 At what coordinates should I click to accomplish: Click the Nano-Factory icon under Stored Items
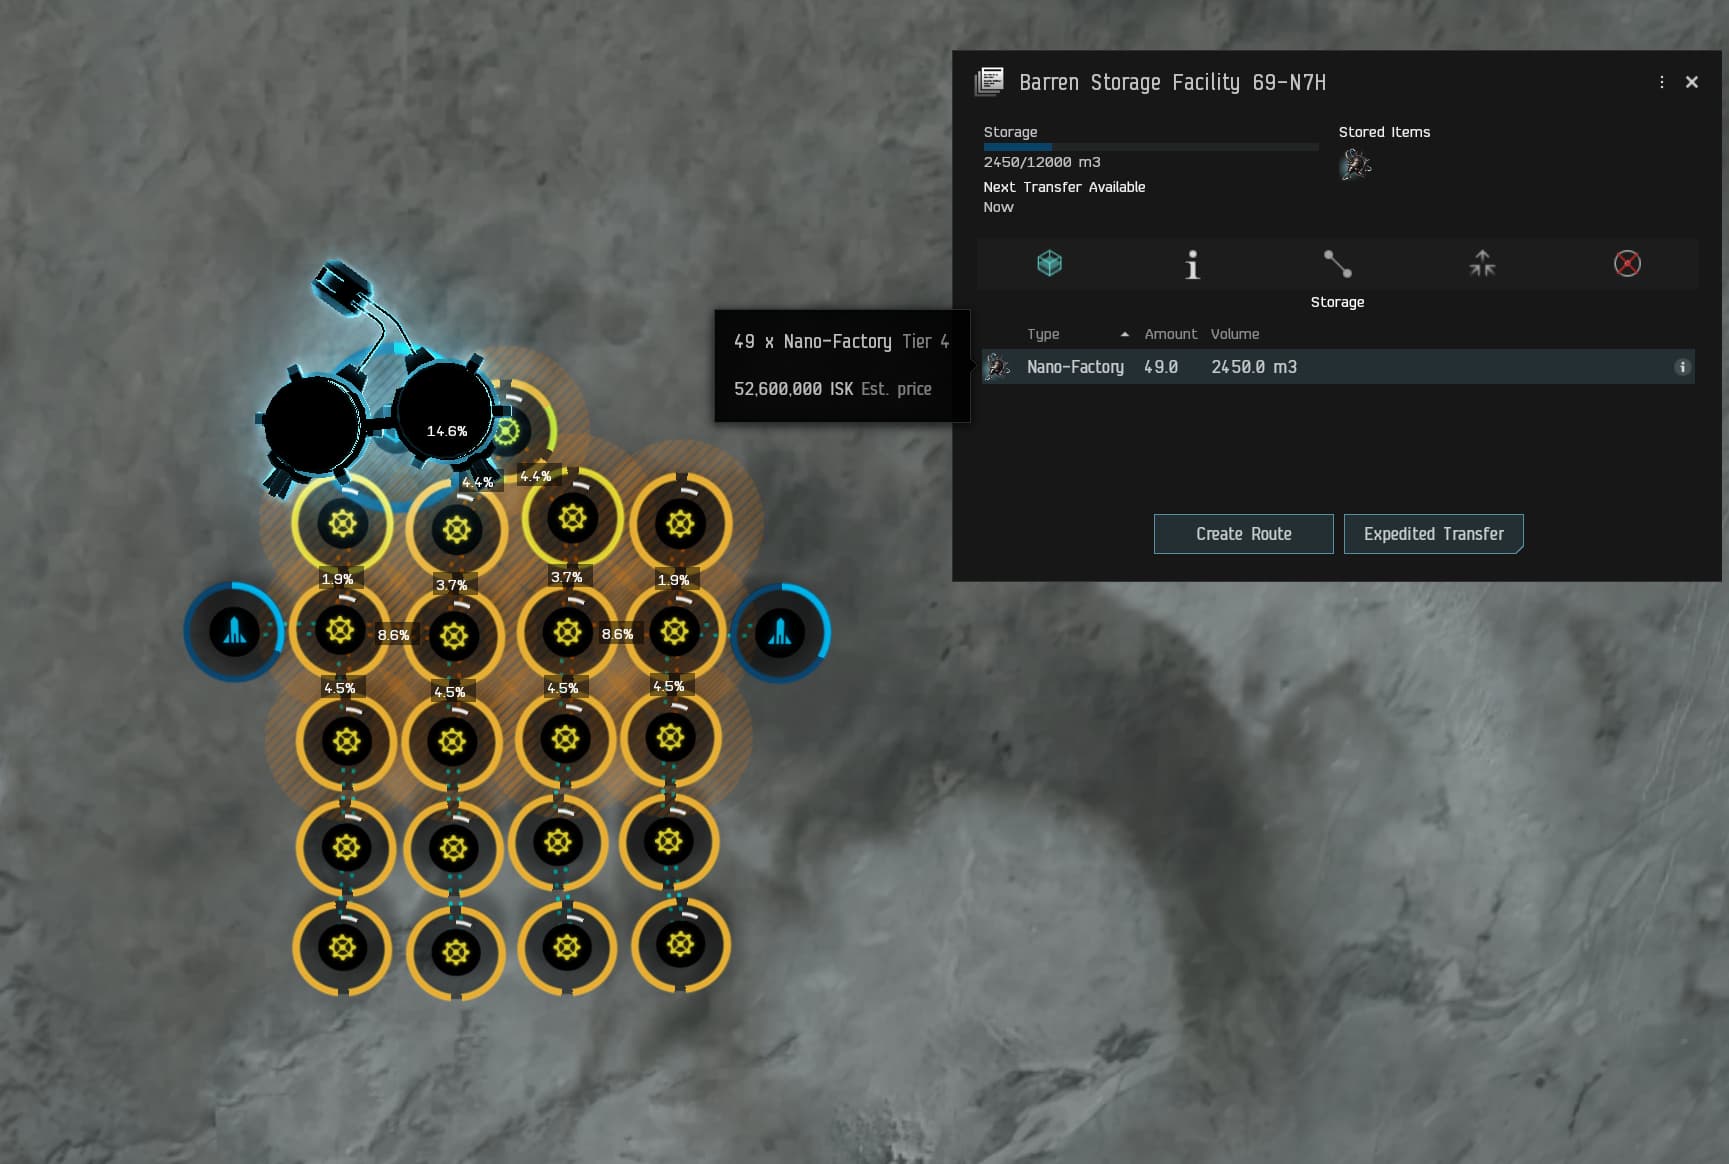click(x=1355, y=164)
